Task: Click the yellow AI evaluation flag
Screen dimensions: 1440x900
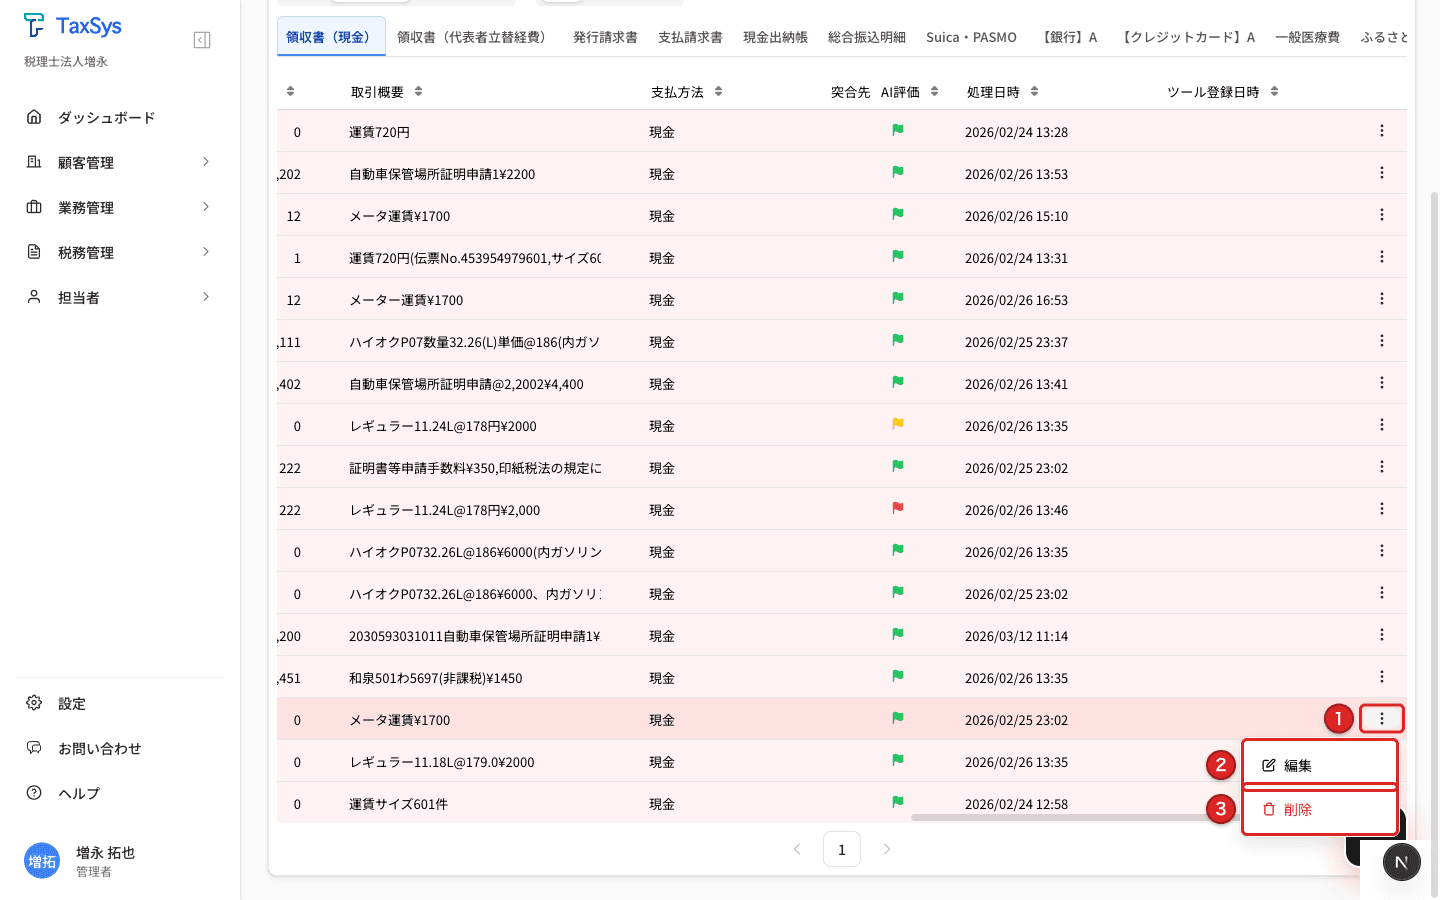Action: tap(898, 424)
